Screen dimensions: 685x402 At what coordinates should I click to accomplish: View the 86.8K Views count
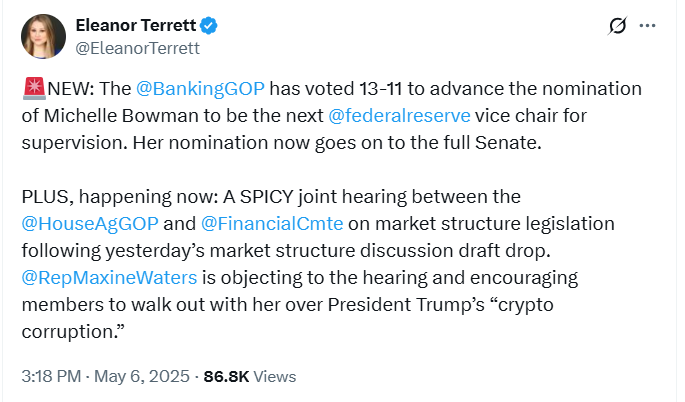pyautogui.click(x=249, y=377)
